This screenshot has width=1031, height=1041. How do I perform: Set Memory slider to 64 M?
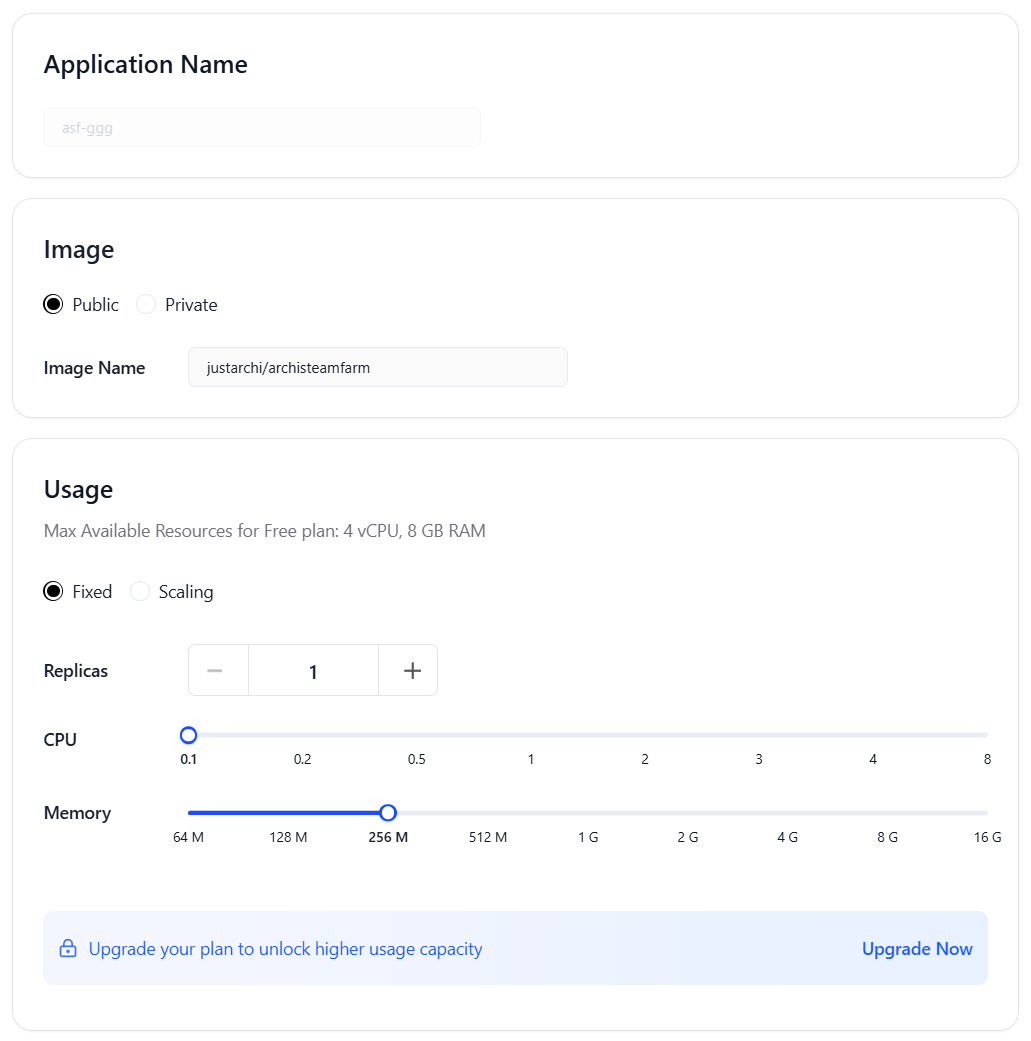coord(188,813)
